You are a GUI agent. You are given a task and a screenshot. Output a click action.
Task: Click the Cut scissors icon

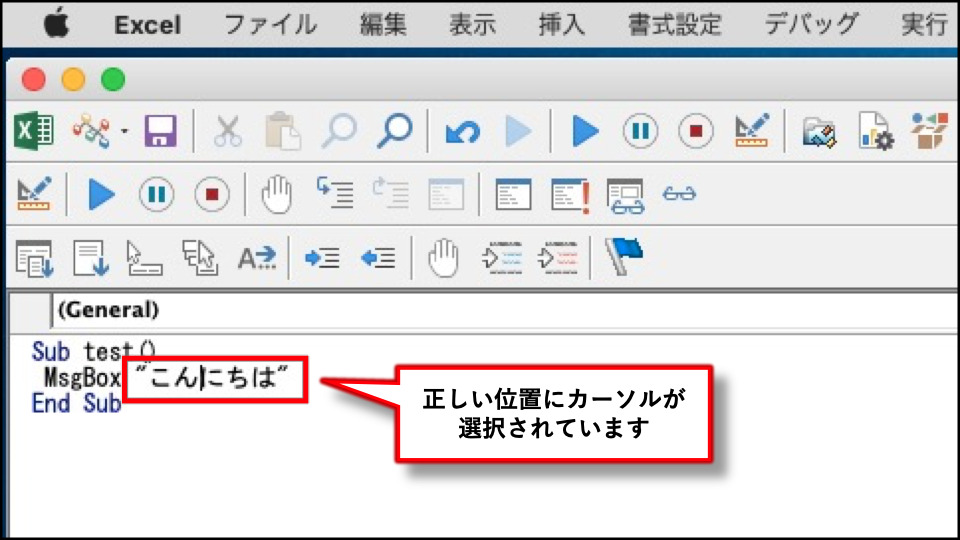click(x=228, y=131)
